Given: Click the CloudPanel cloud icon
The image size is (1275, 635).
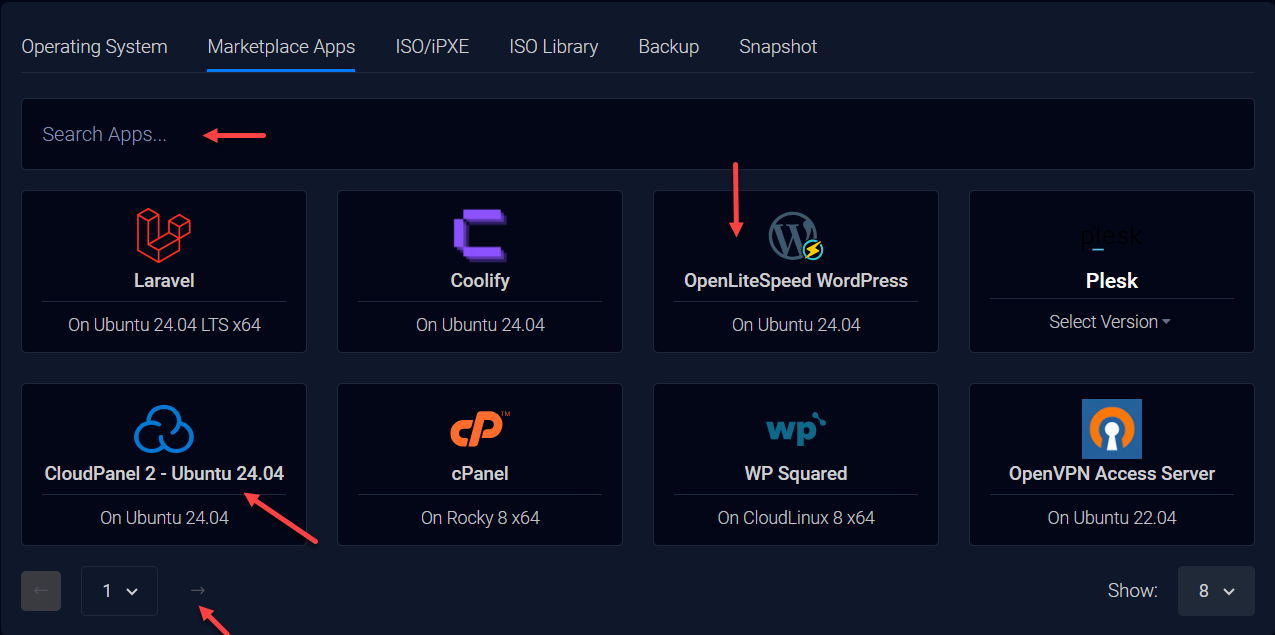Looking at the screenshot, I should pyautogui.click(x=163, y=429).
